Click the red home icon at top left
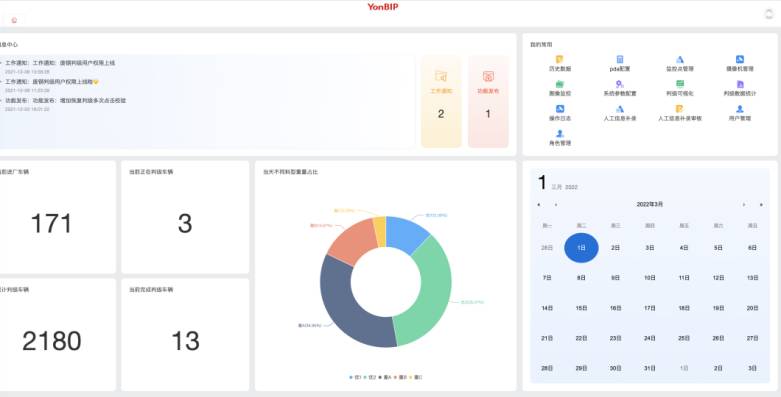781x397 pixels. click(x=14, y=20)
